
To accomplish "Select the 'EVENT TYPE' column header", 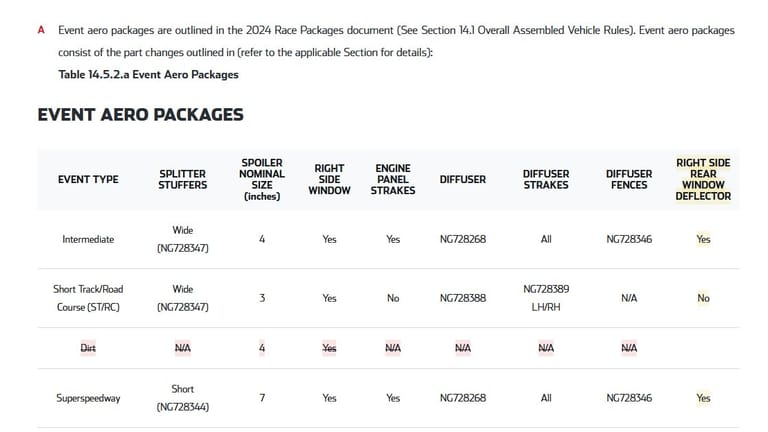I will click(x=88, y=180).
